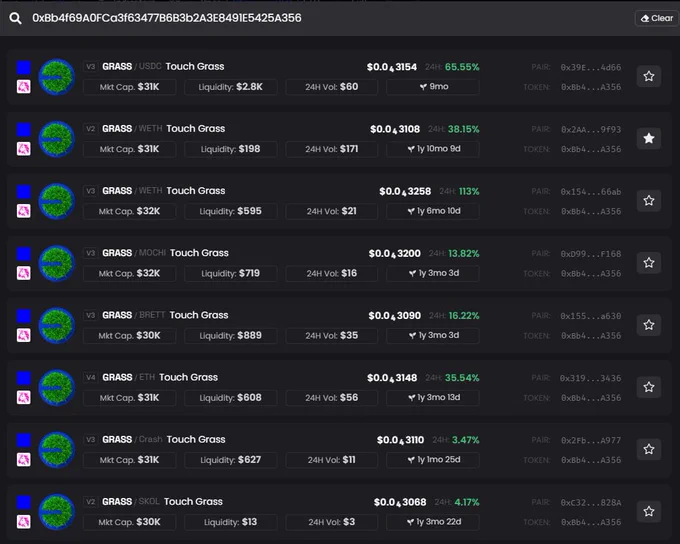The height and width of the screenshot is (544, 680).
Task: Click blue chain icon in GRASS/WETH V3 row
Action: (x=23, y=191)
